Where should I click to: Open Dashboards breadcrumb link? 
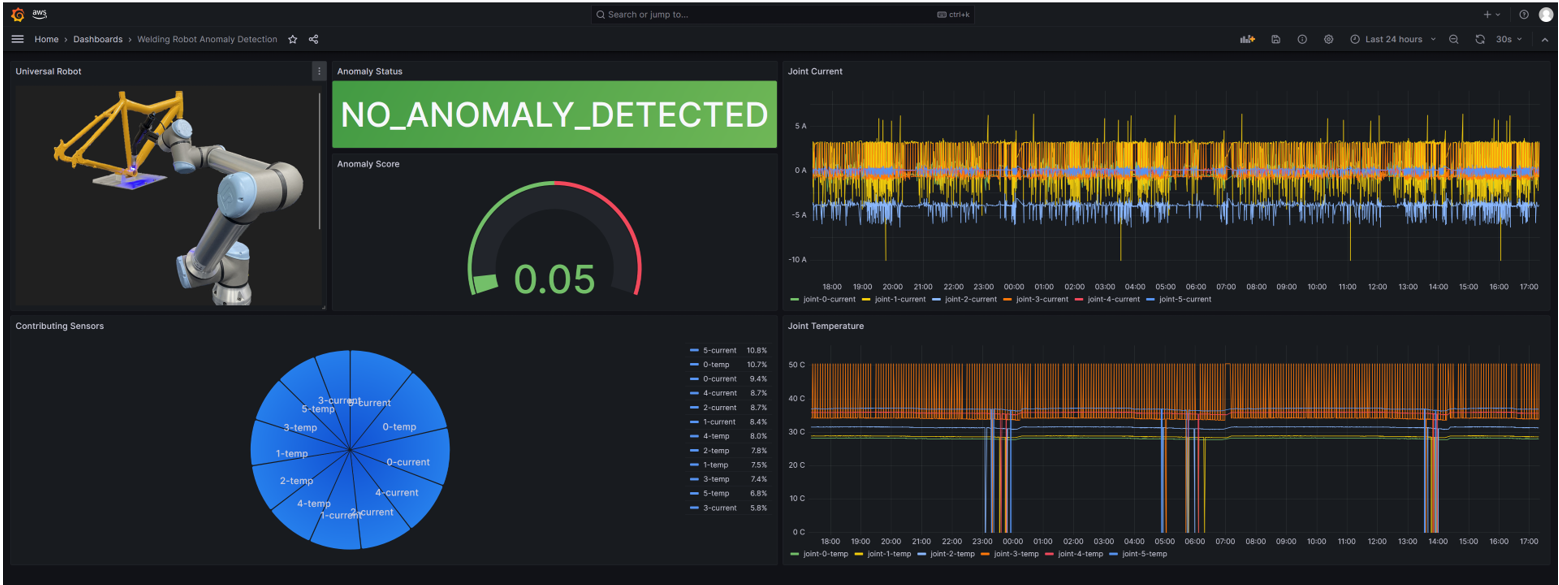coord(97,40)
